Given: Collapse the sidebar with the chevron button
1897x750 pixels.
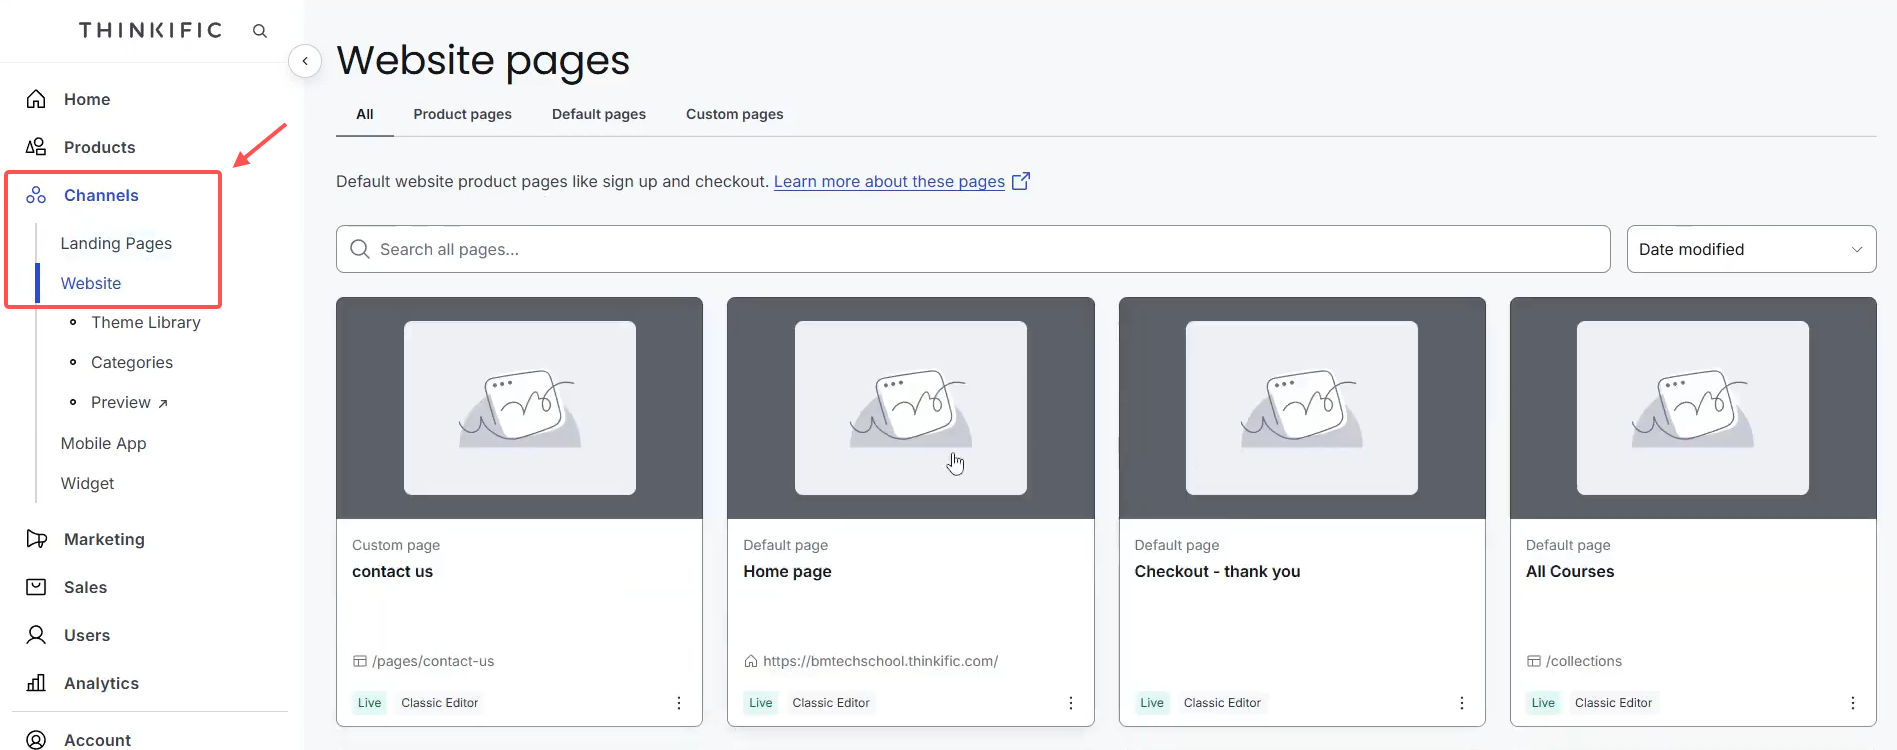Looking at the screenshot, I should click(305, 61).
